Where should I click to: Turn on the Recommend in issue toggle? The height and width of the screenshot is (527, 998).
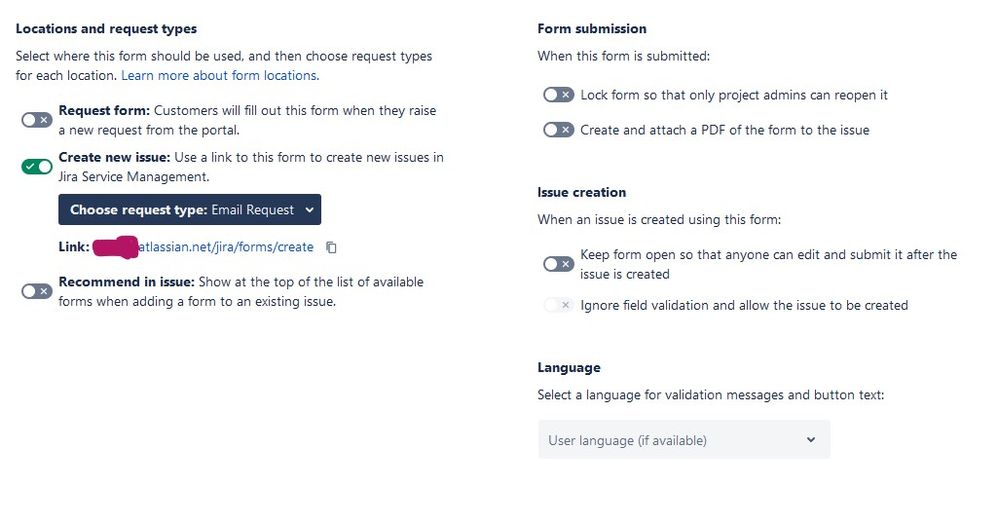[36, 292]
